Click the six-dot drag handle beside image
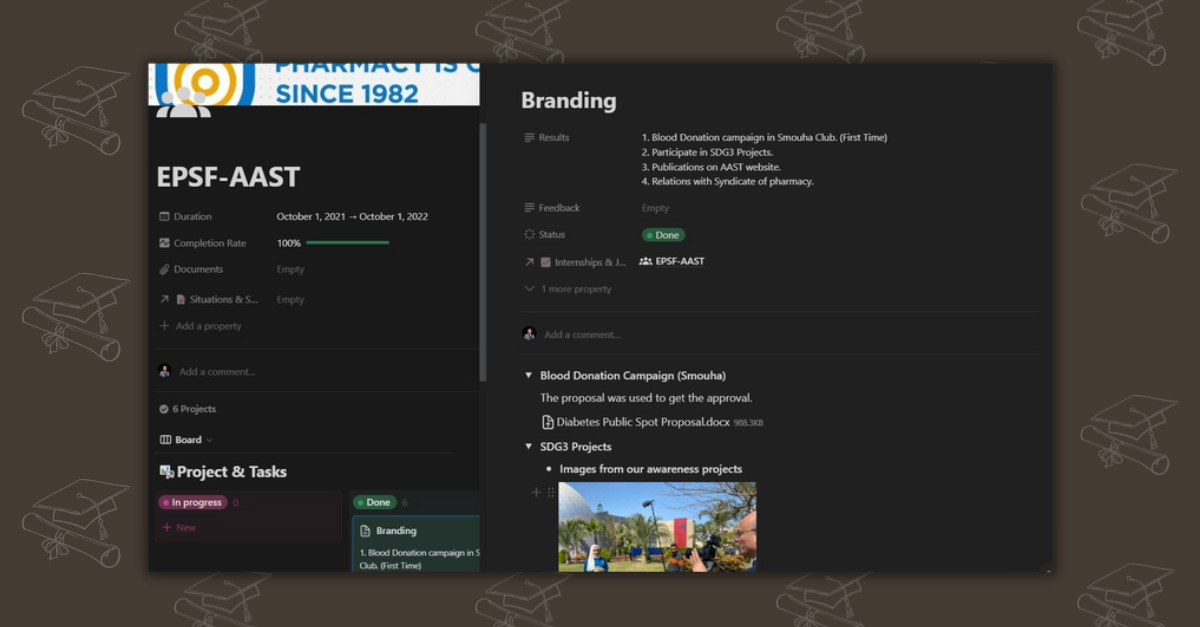 550,492
